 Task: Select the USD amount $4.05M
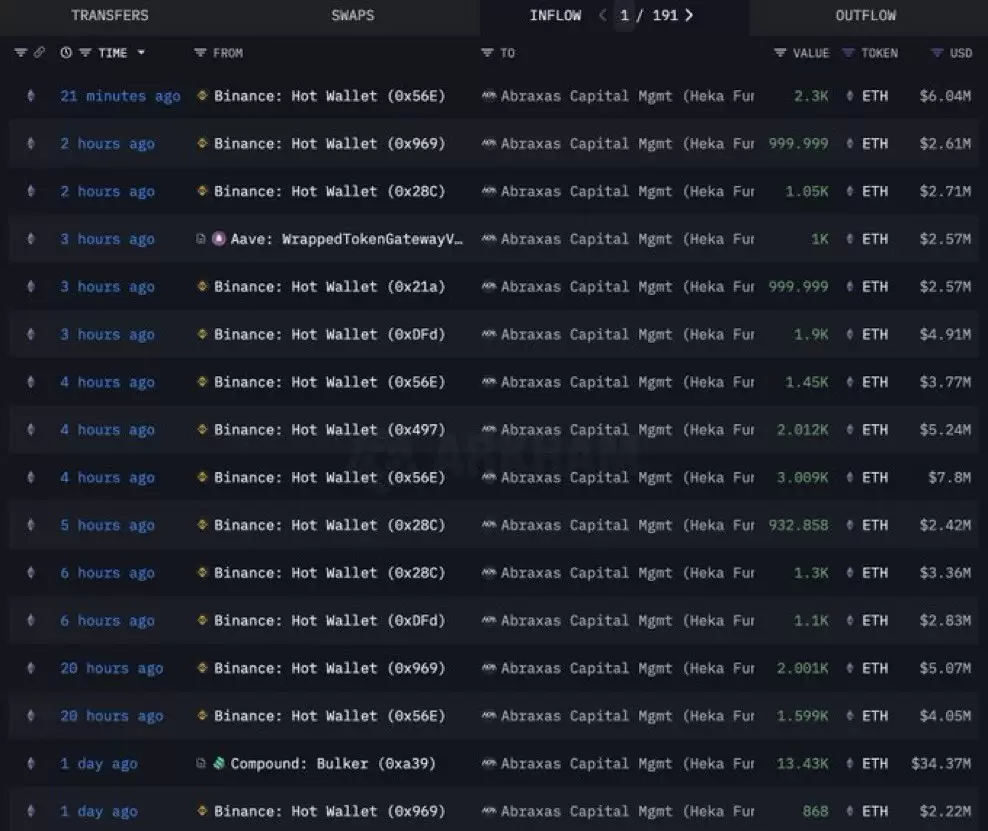click(945, 716)
